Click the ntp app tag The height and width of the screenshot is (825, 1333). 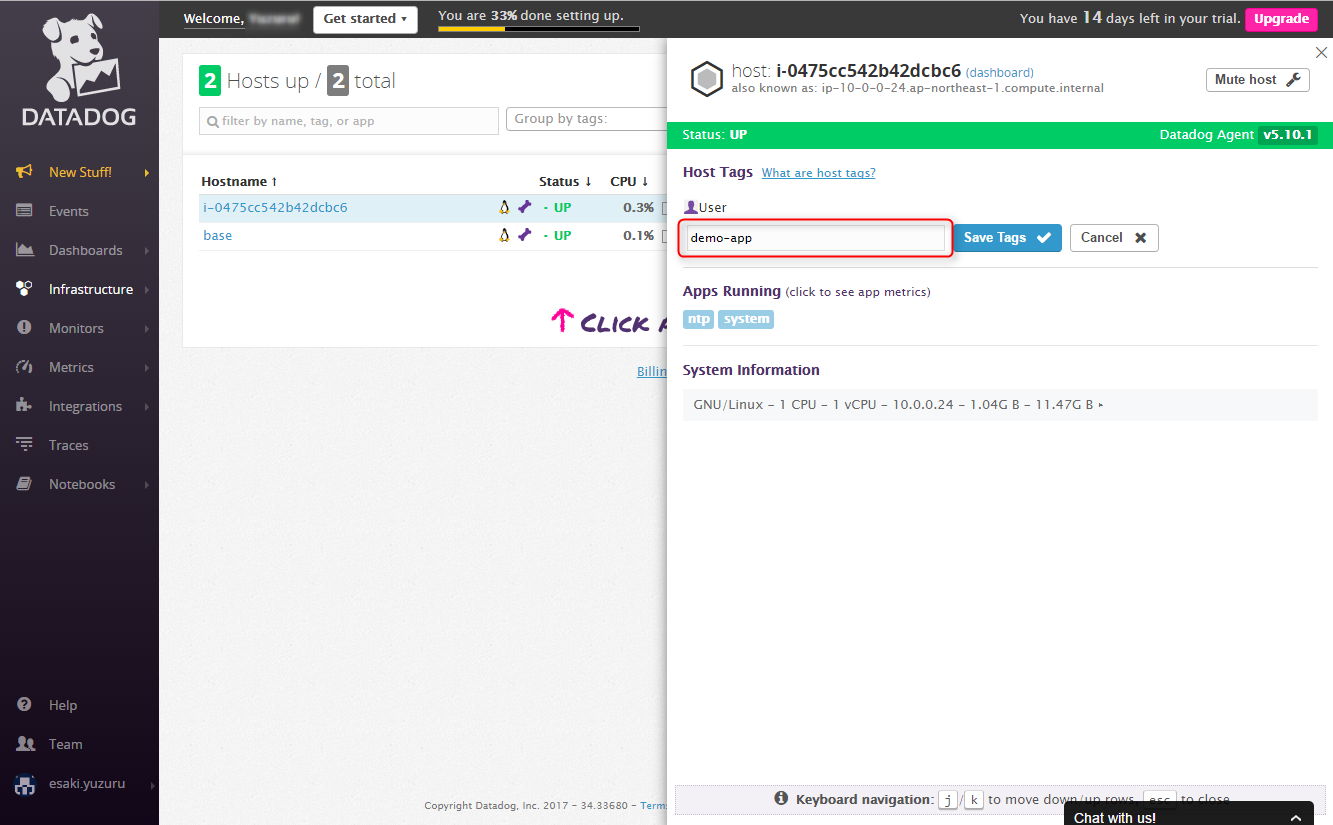[698, 319]
